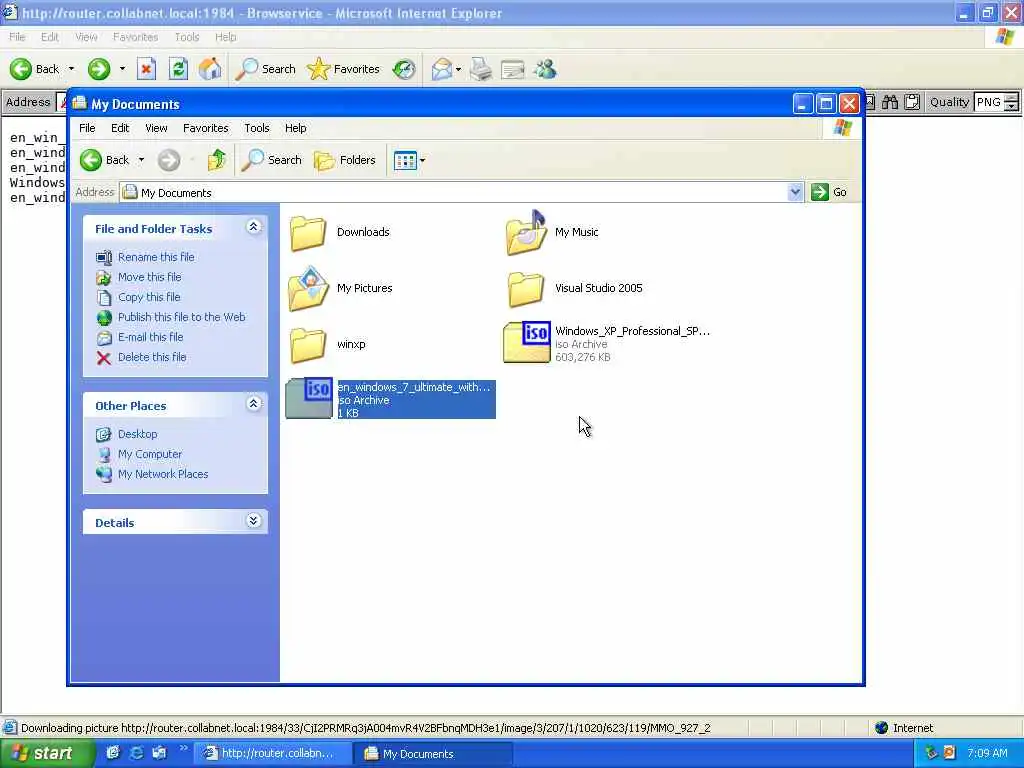The width and height of the screenshot is (1024, 768).
Task: Select the Visual Studio 2005 folder icon
Action: click(526, 289)
